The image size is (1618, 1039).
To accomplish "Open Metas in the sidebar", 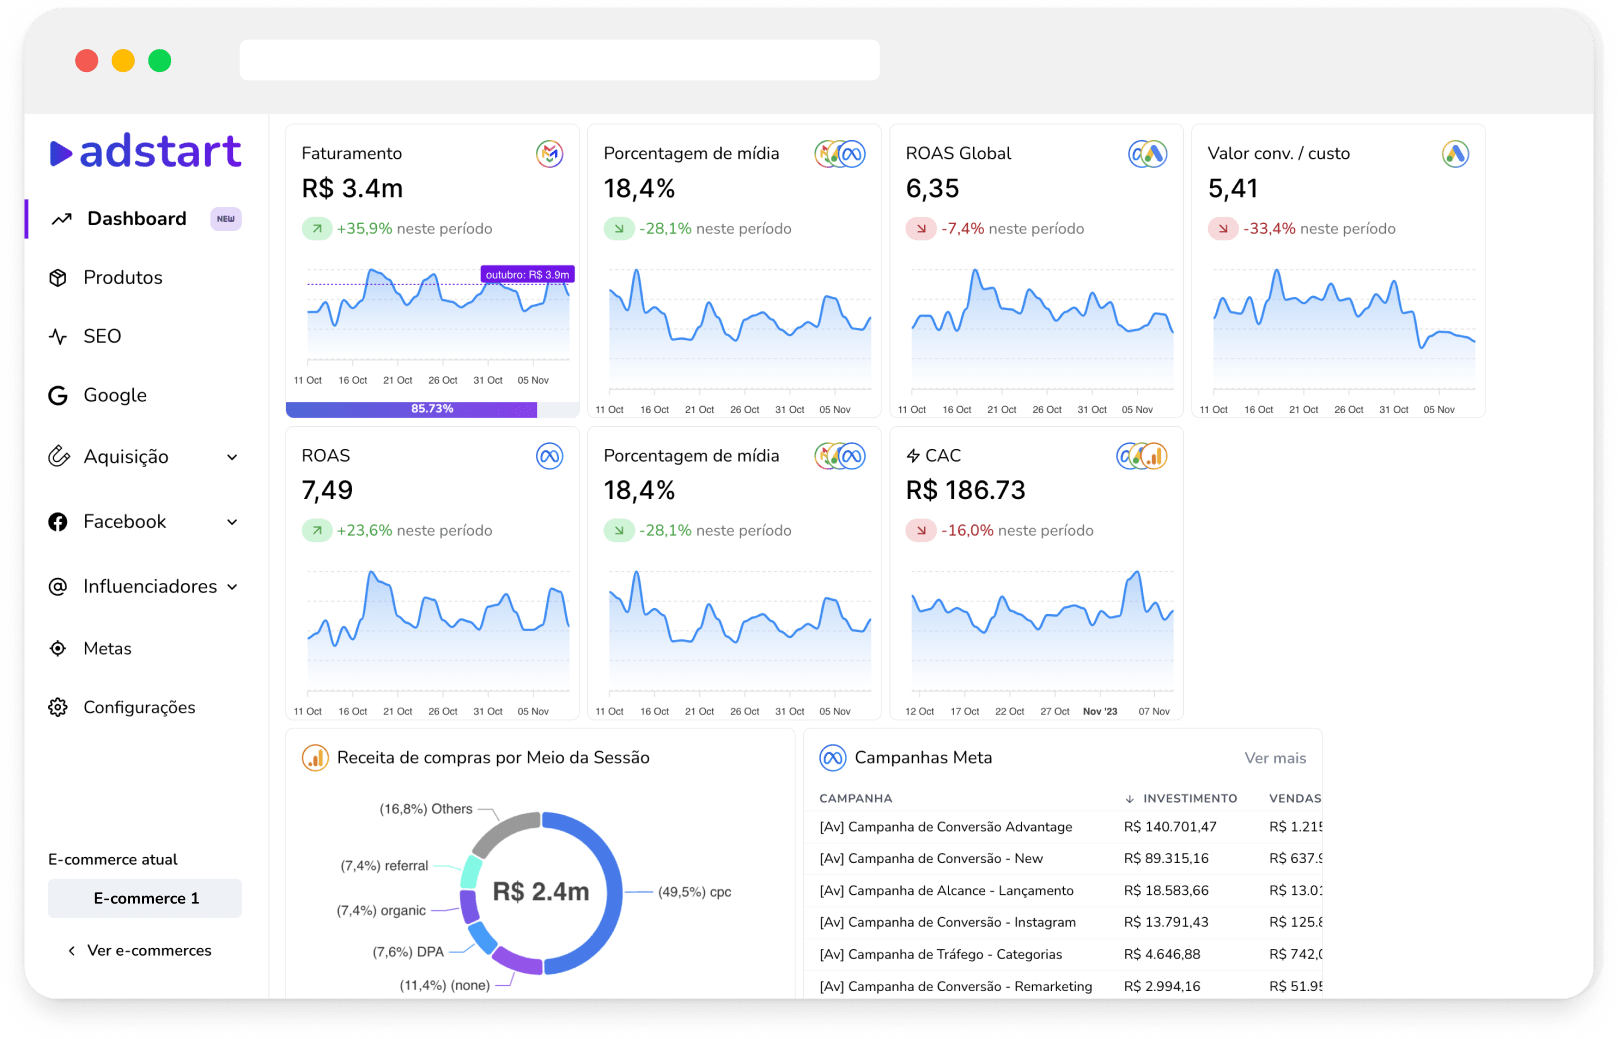I will point(107,649).
